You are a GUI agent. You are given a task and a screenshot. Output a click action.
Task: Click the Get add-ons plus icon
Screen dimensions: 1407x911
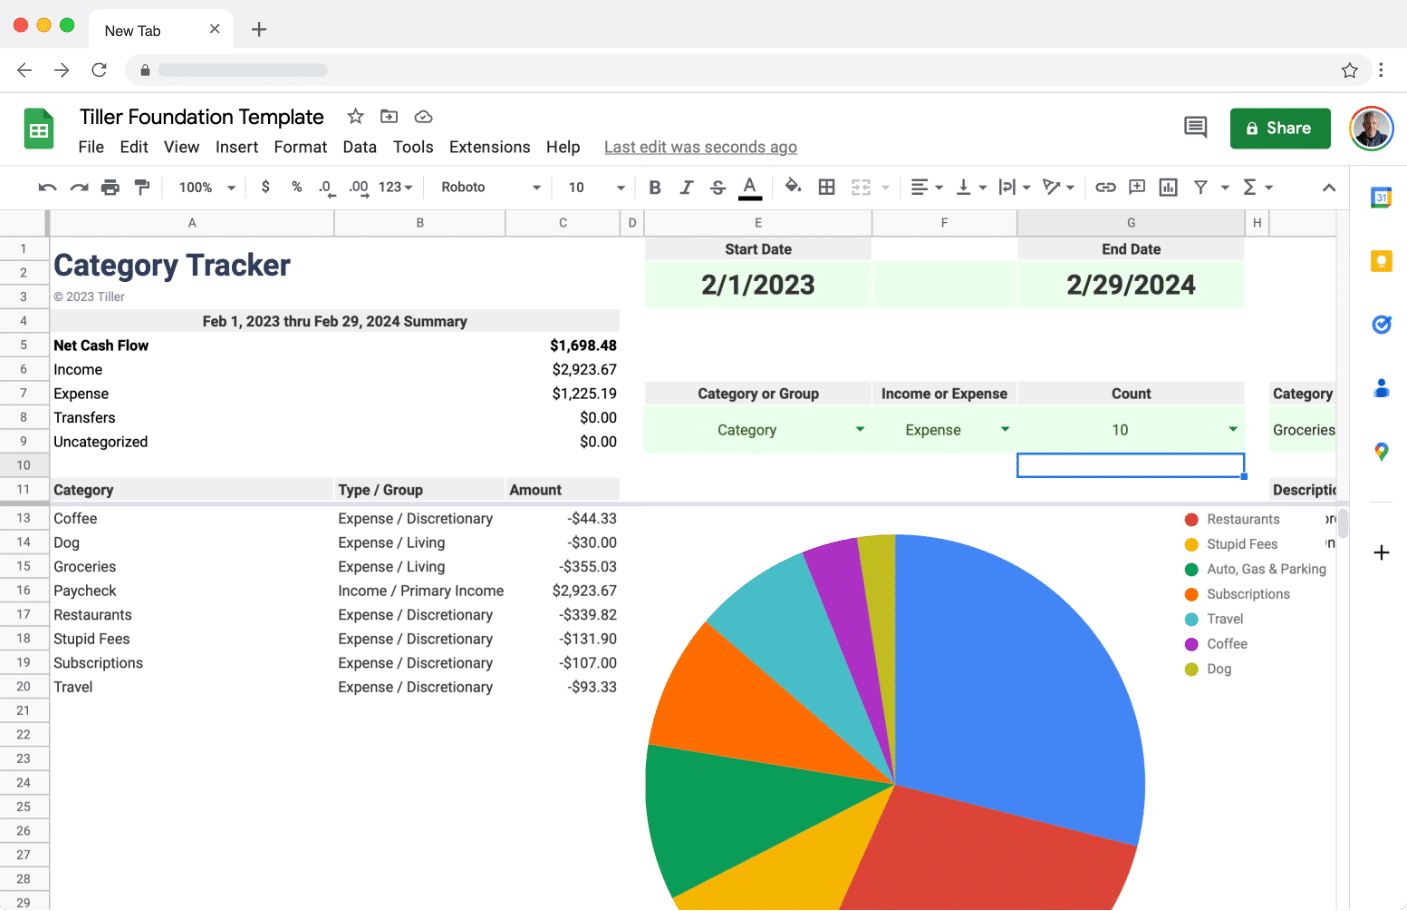[x=1381, y=552]
